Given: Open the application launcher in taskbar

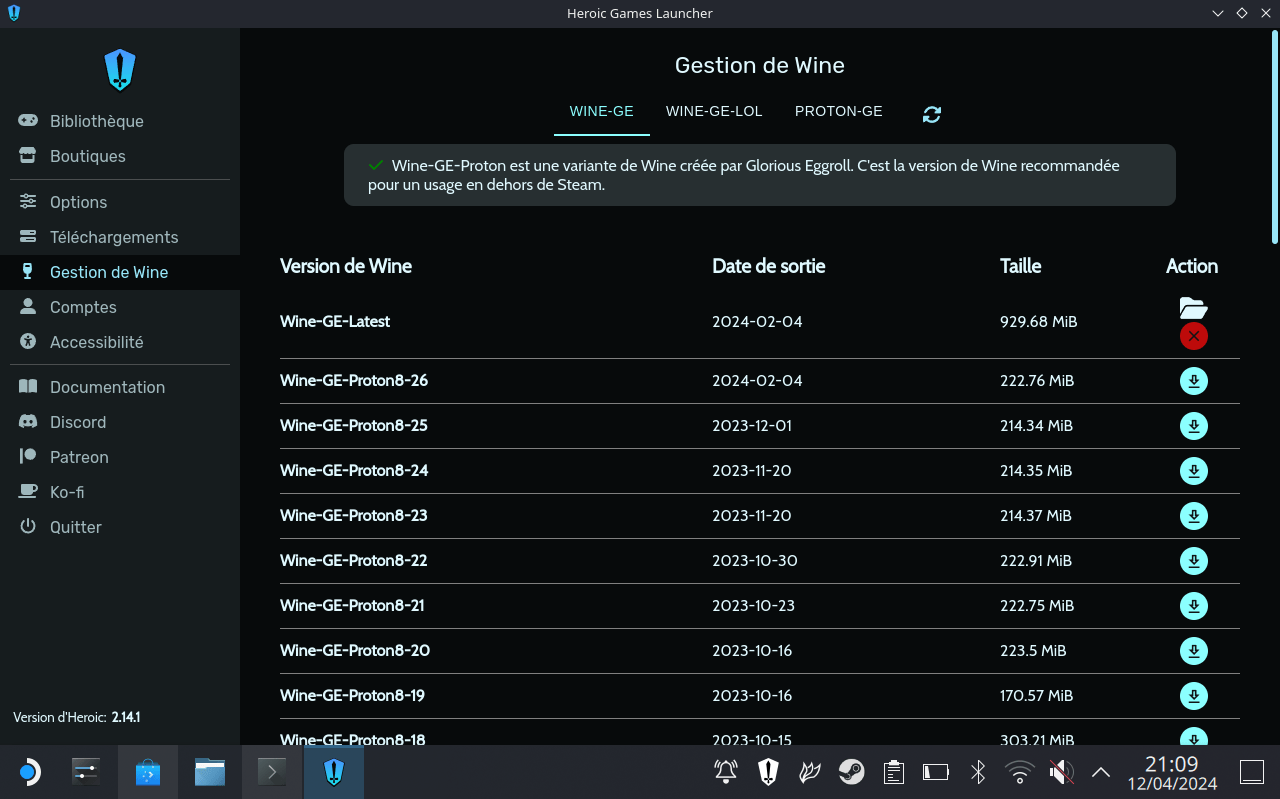Looking at the screenshot, I should pos(29,772).
